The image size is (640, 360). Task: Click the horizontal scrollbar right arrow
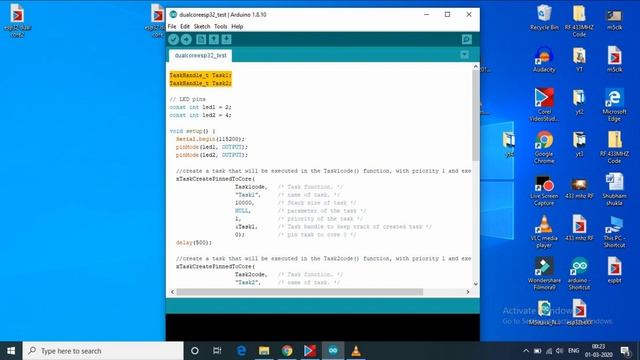[468, 292]
